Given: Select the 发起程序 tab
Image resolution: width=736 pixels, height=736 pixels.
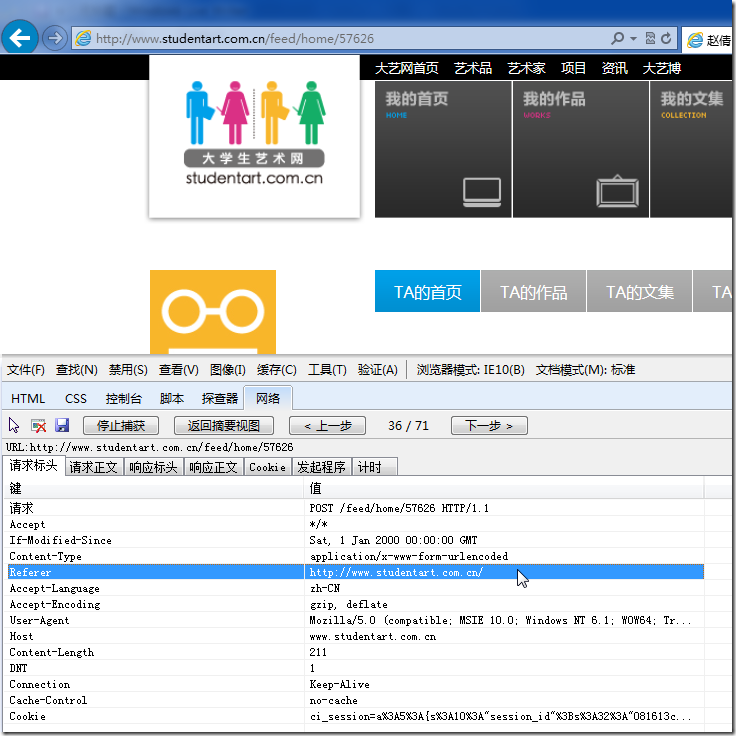Looking at the screenshot, I should point(322,467).
